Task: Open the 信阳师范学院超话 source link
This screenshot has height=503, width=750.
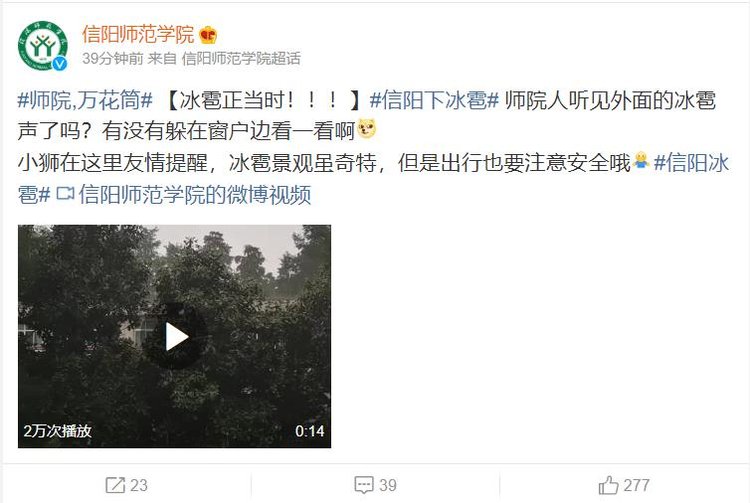Action: coord(242,59)
